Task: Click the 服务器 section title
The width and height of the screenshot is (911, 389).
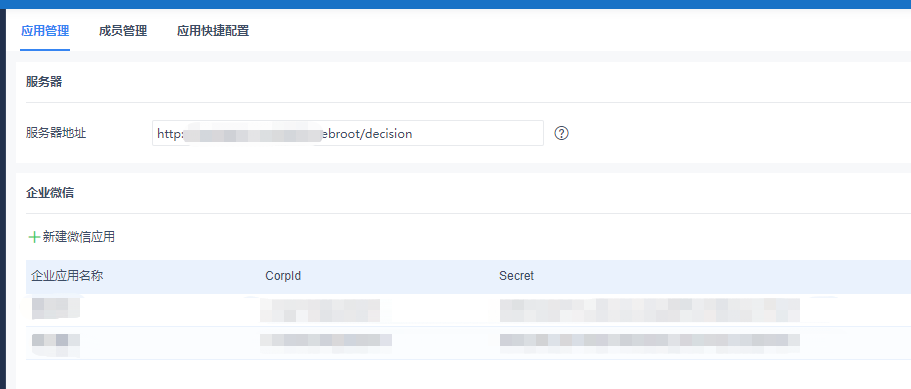Action: [x=44, y=82]
